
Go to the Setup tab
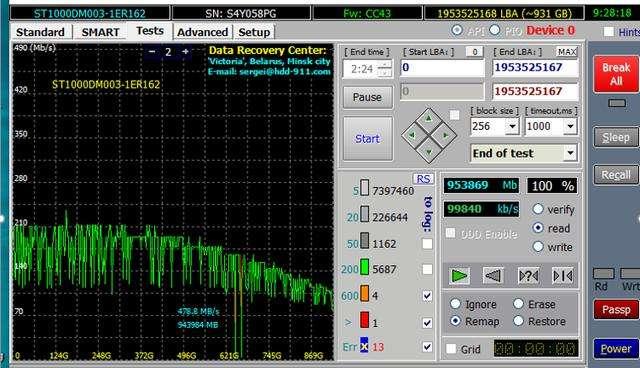254,32
